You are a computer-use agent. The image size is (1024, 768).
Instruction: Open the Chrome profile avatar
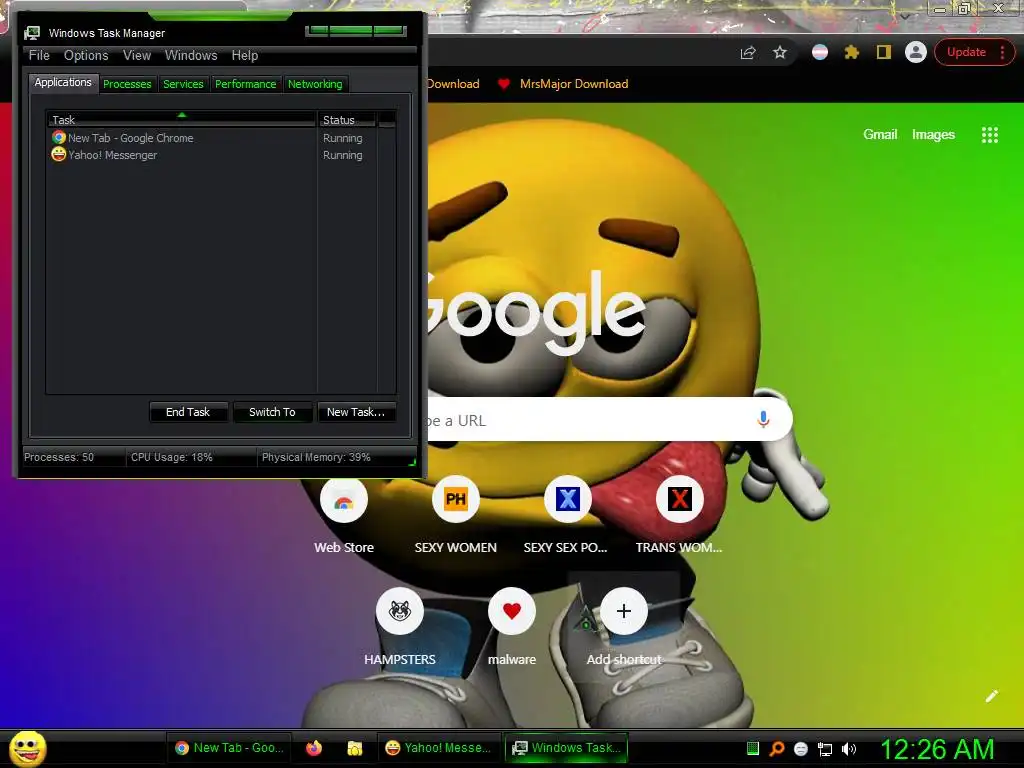[916, 52]
